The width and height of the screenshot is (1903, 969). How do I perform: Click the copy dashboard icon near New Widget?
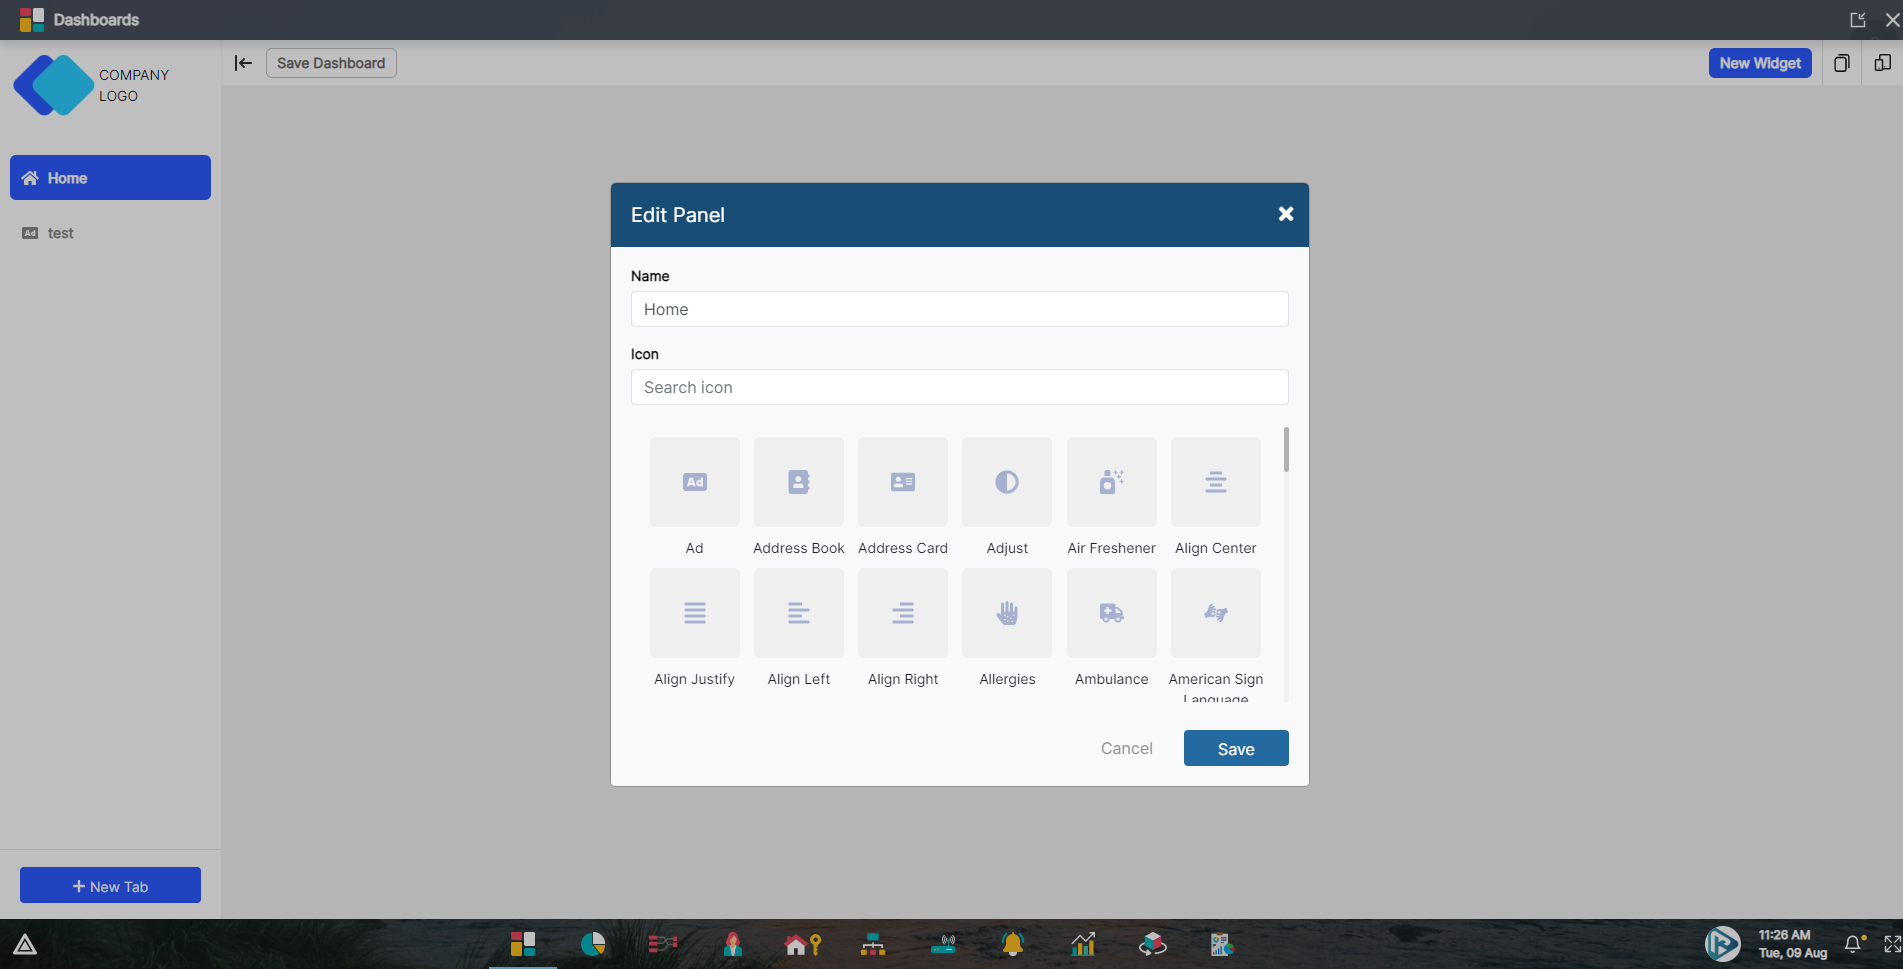(1841, 63)
